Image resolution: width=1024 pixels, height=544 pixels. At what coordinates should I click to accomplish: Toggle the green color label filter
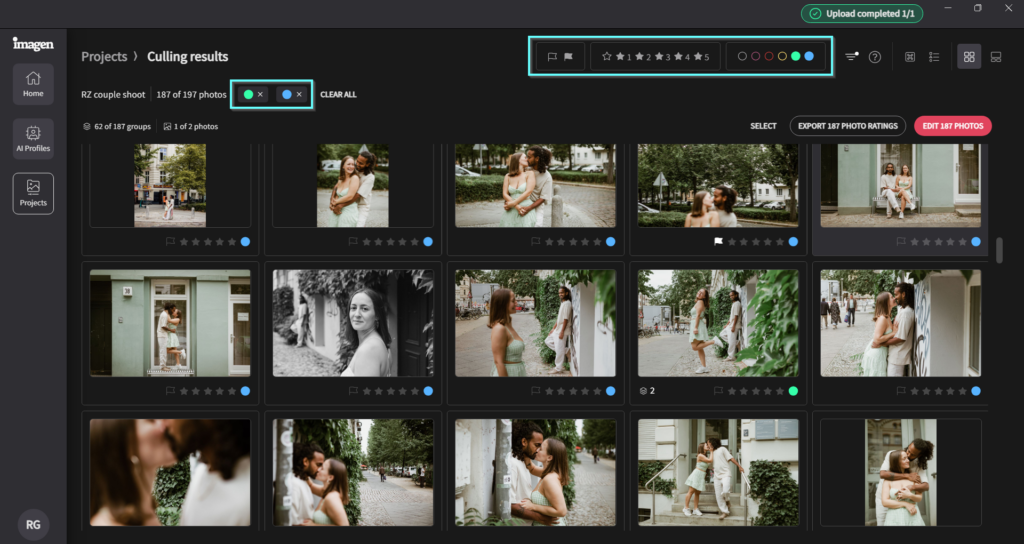795,57
